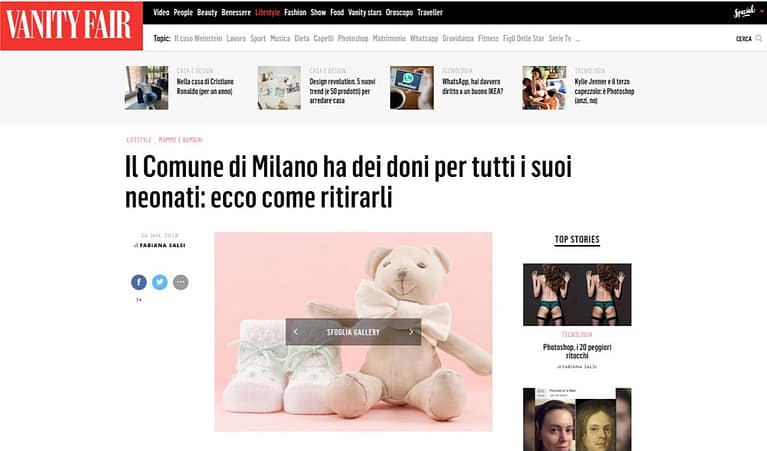Share article via Twitter bird icon
Image resolution: width=767 pixels, height=451 pixels.
pos(159,282)
